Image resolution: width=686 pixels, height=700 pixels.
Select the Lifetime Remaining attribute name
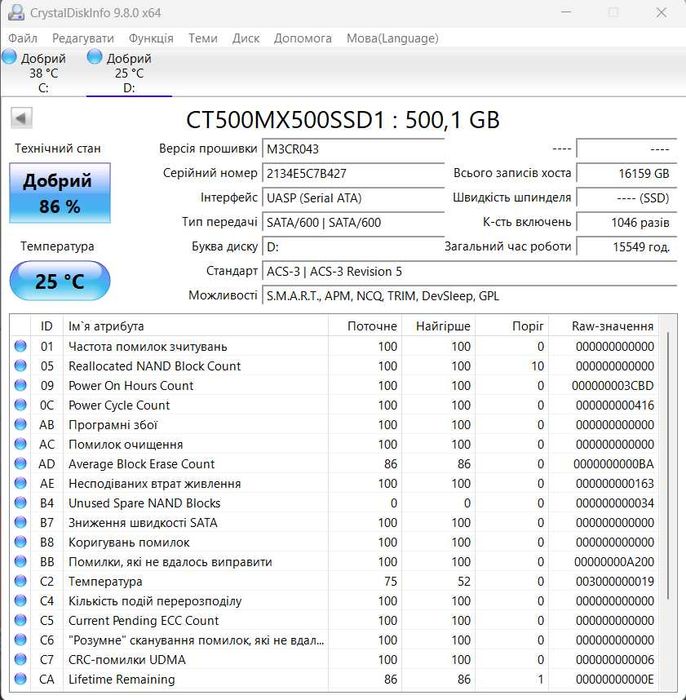coord(121,679)
